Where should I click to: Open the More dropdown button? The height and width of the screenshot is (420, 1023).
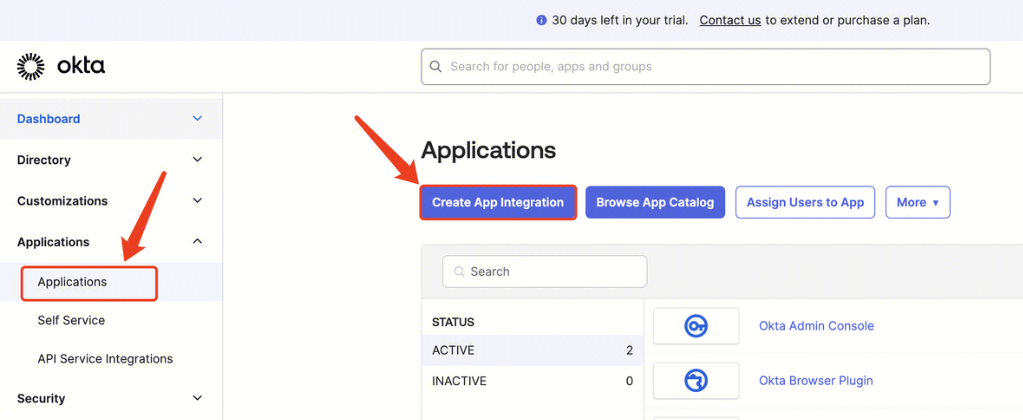coord(917,202)
